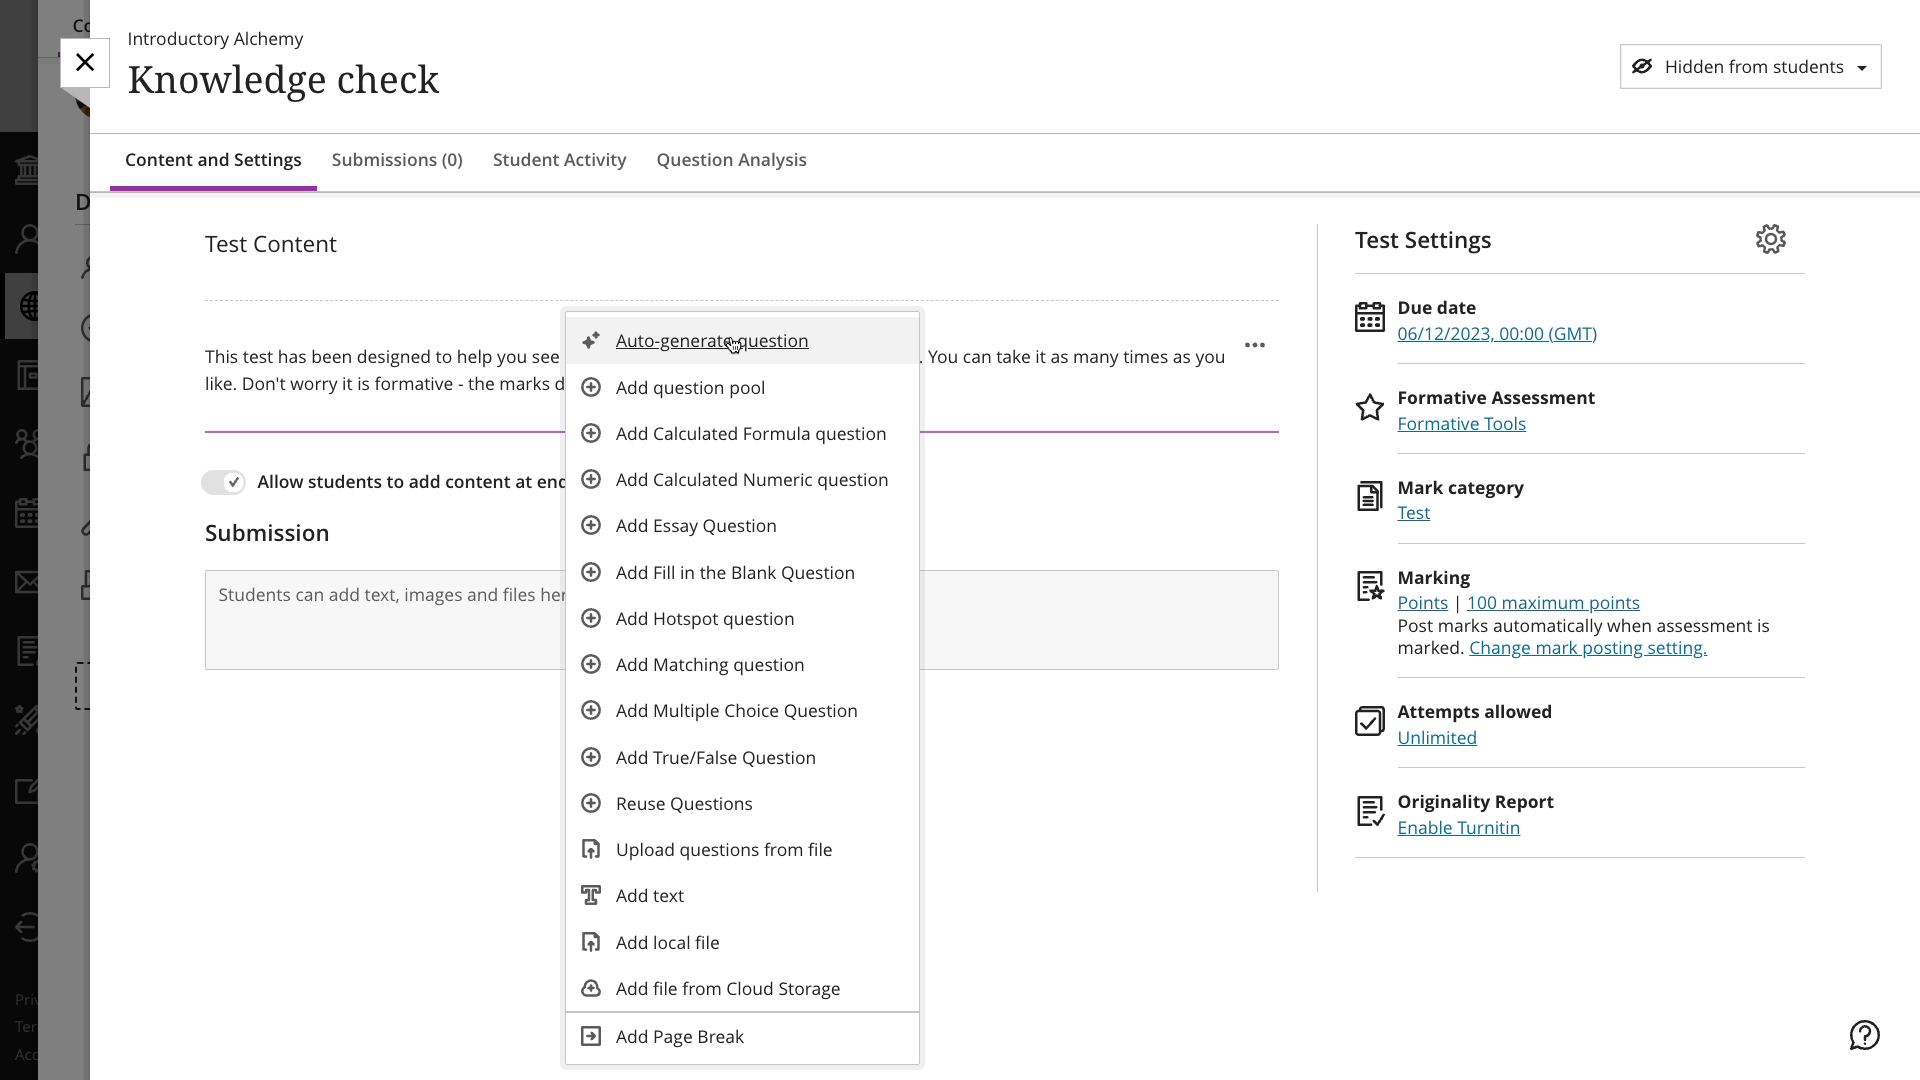The width and height of the screenshot is (1920, 1080).
Task: Open Test Settings gear icon
Action: tap(1770, 240)
